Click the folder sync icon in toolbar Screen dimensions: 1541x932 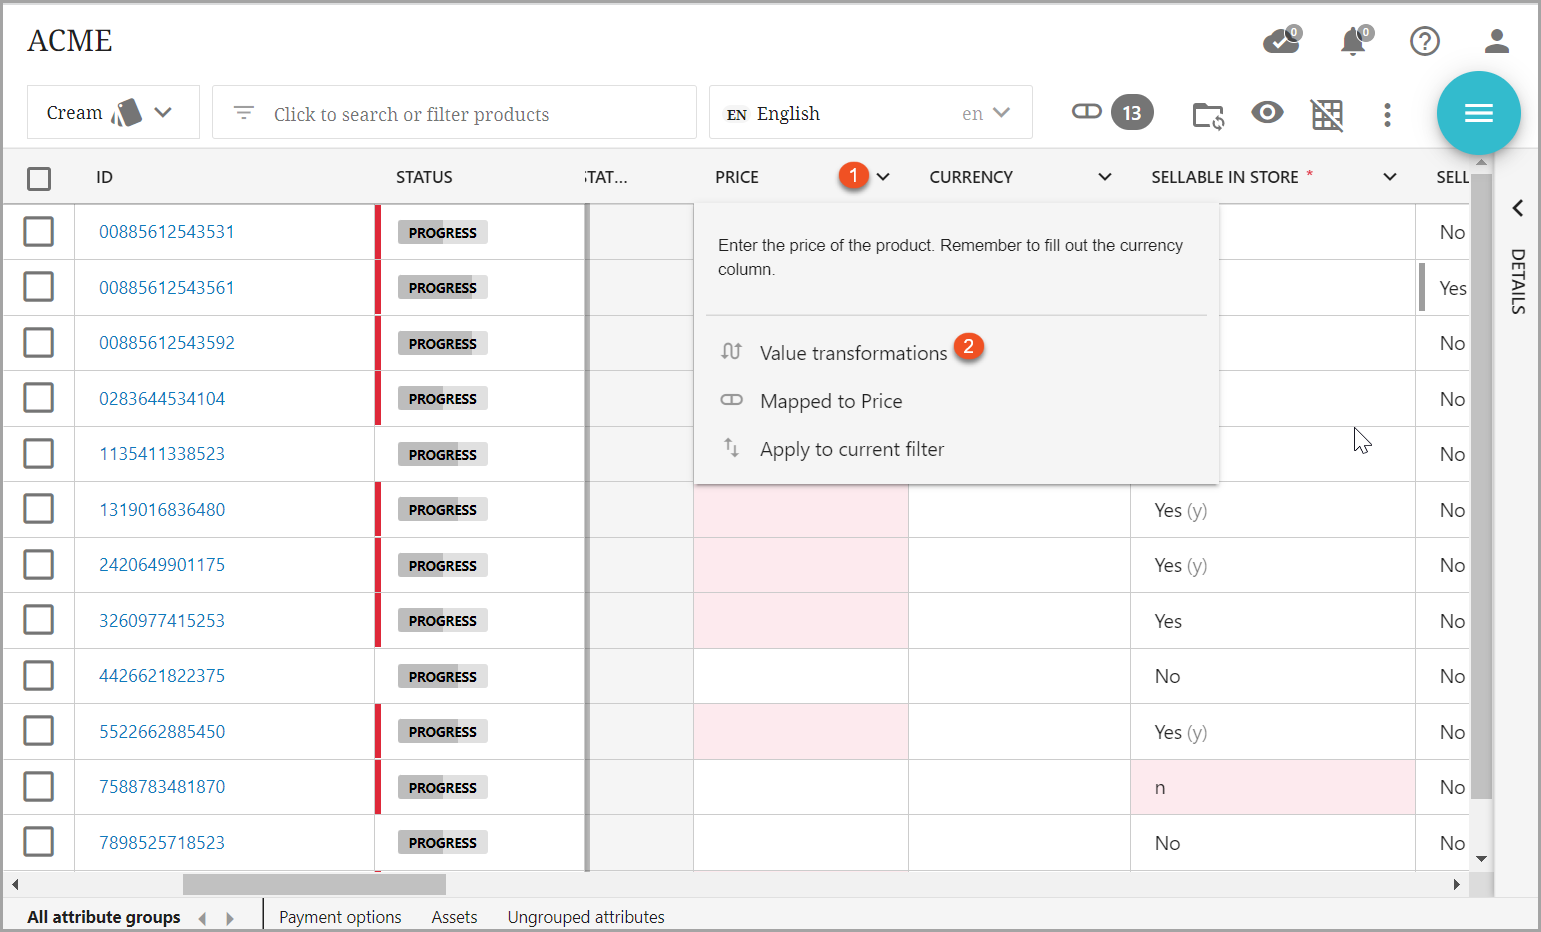[x=1208, y=115]
